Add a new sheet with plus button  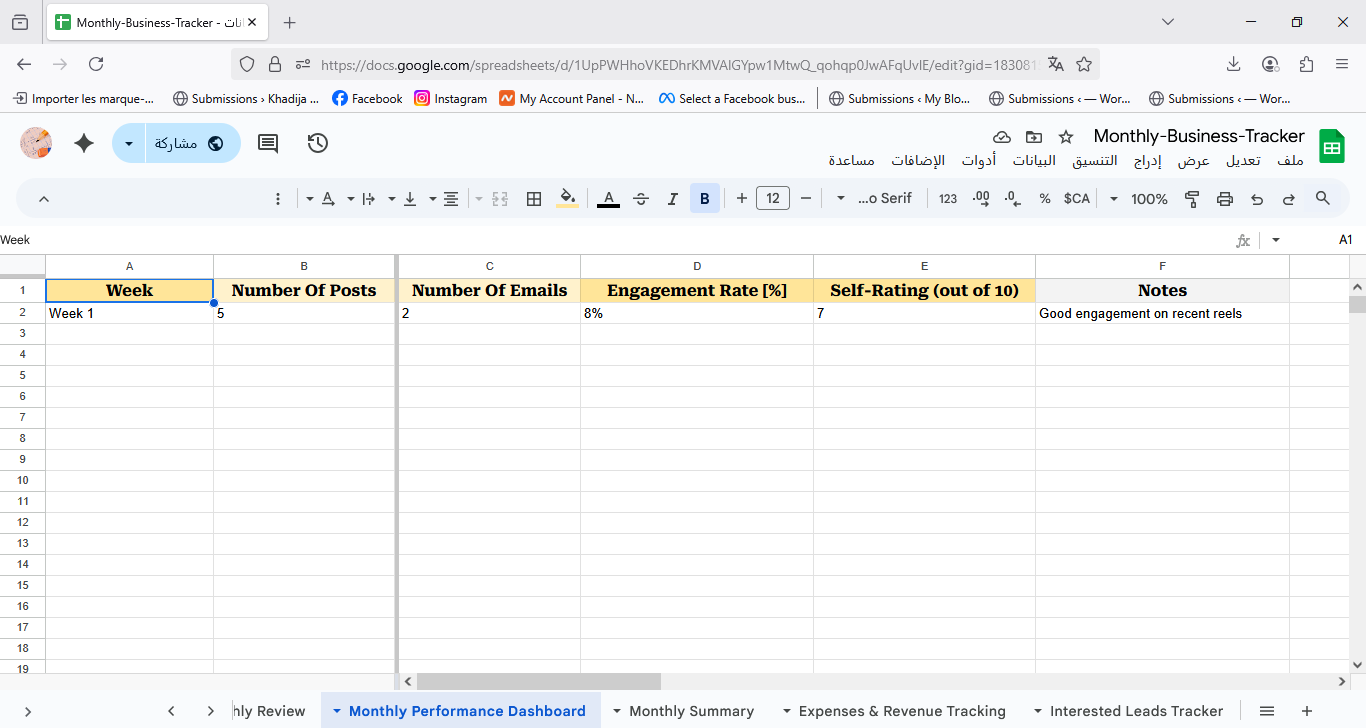pyautogui.click(x=1307, y=711)
